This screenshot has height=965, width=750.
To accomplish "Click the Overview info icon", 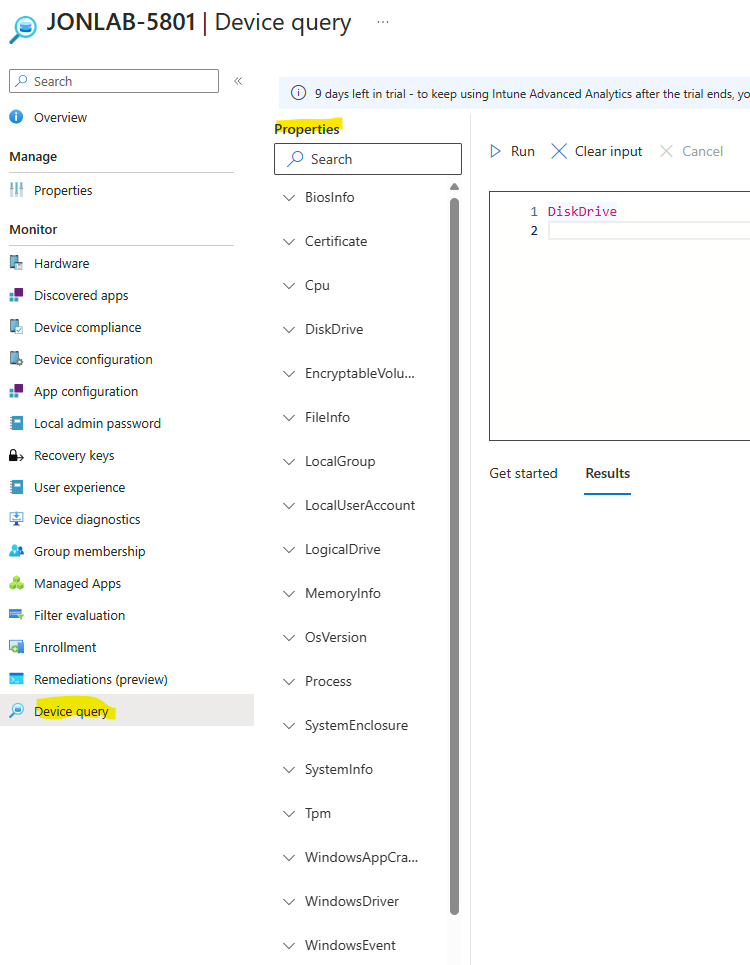I will click(x=16, y=117).
